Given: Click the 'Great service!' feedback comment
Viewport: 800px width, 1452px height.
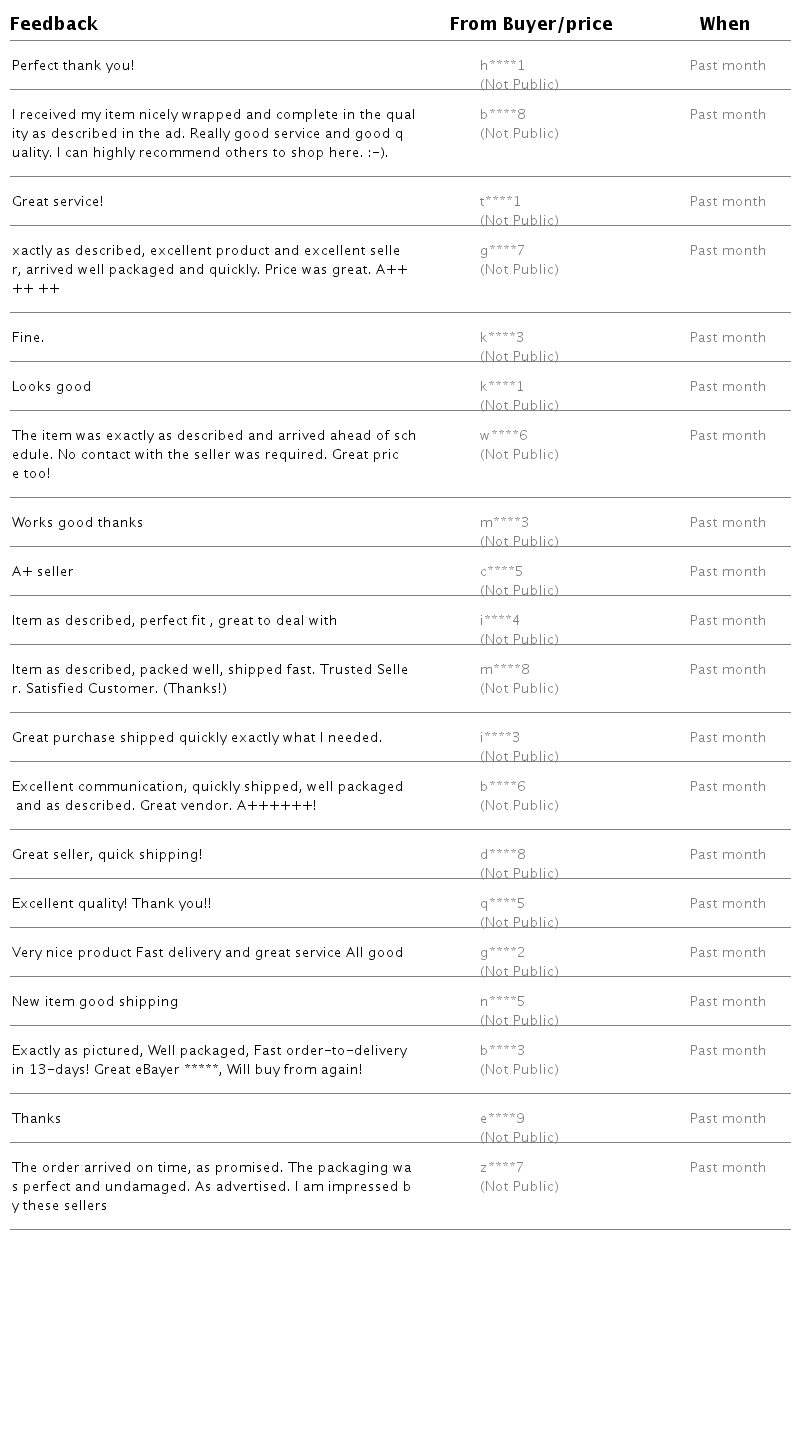Looking at the screenshot, I should 58,202.
